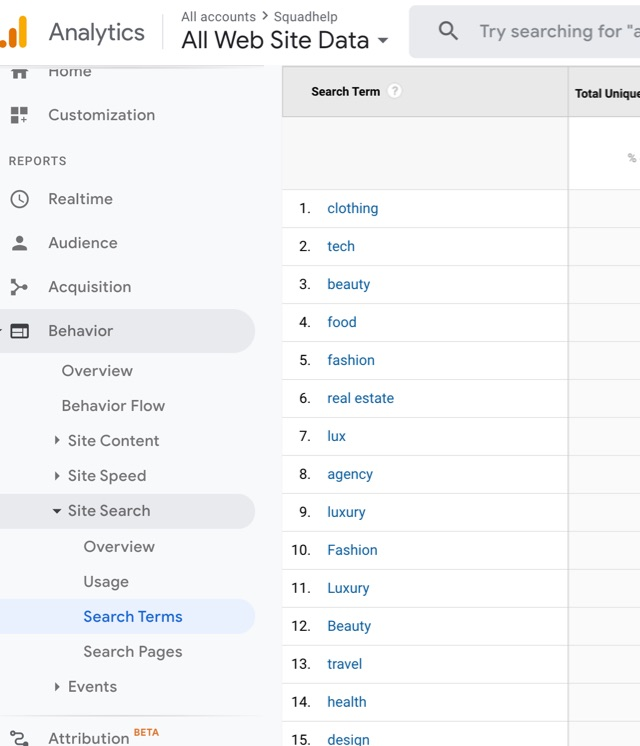Open the Behavior Flow report
This screenshot has width=640, height=746.
[113, 406]
